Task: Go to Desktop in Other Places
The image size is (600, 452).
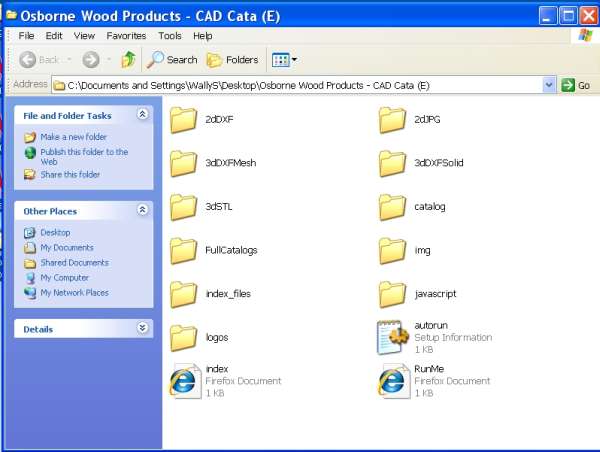Action: [55, 233]
